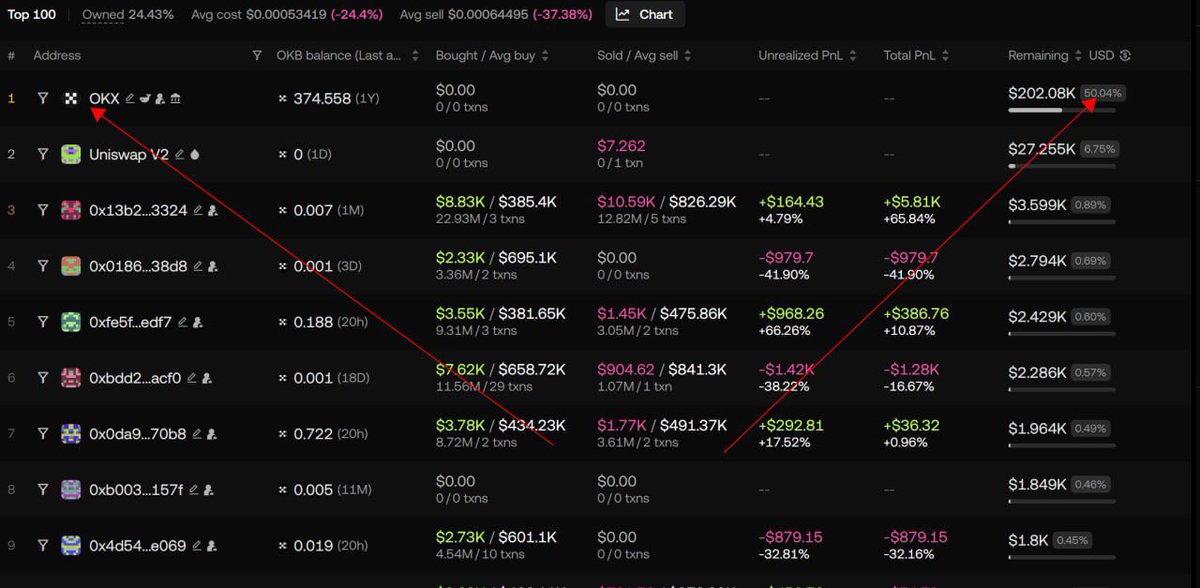Open the OKX address link
The width and height of the screenshot is (1200, 588).
coord(104,99)
